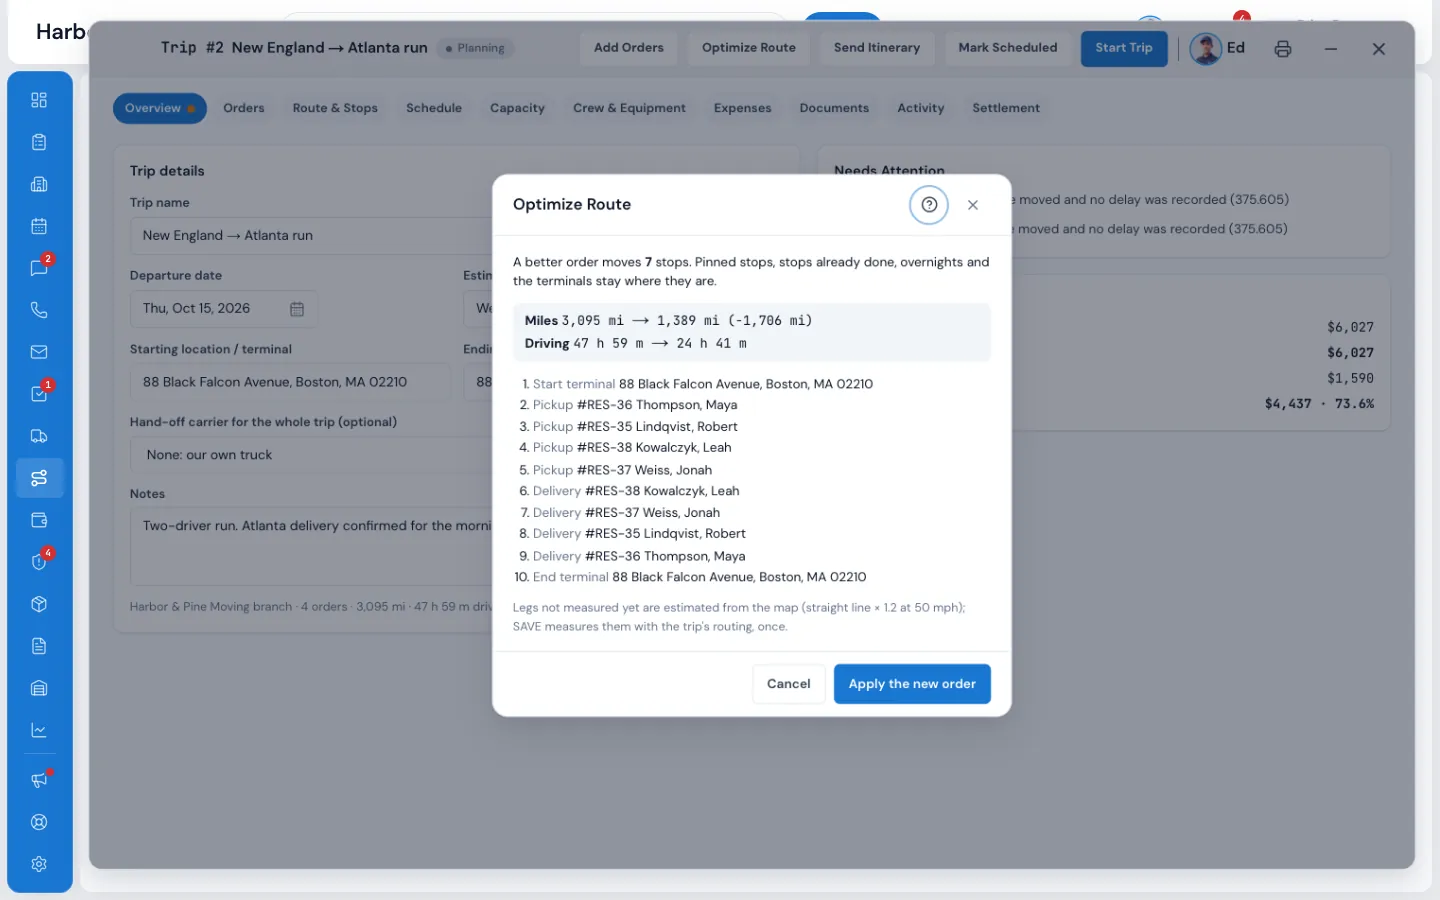The image size is (1440, 900).
Task: Click the Add Orders button
Action: [628, 48]
